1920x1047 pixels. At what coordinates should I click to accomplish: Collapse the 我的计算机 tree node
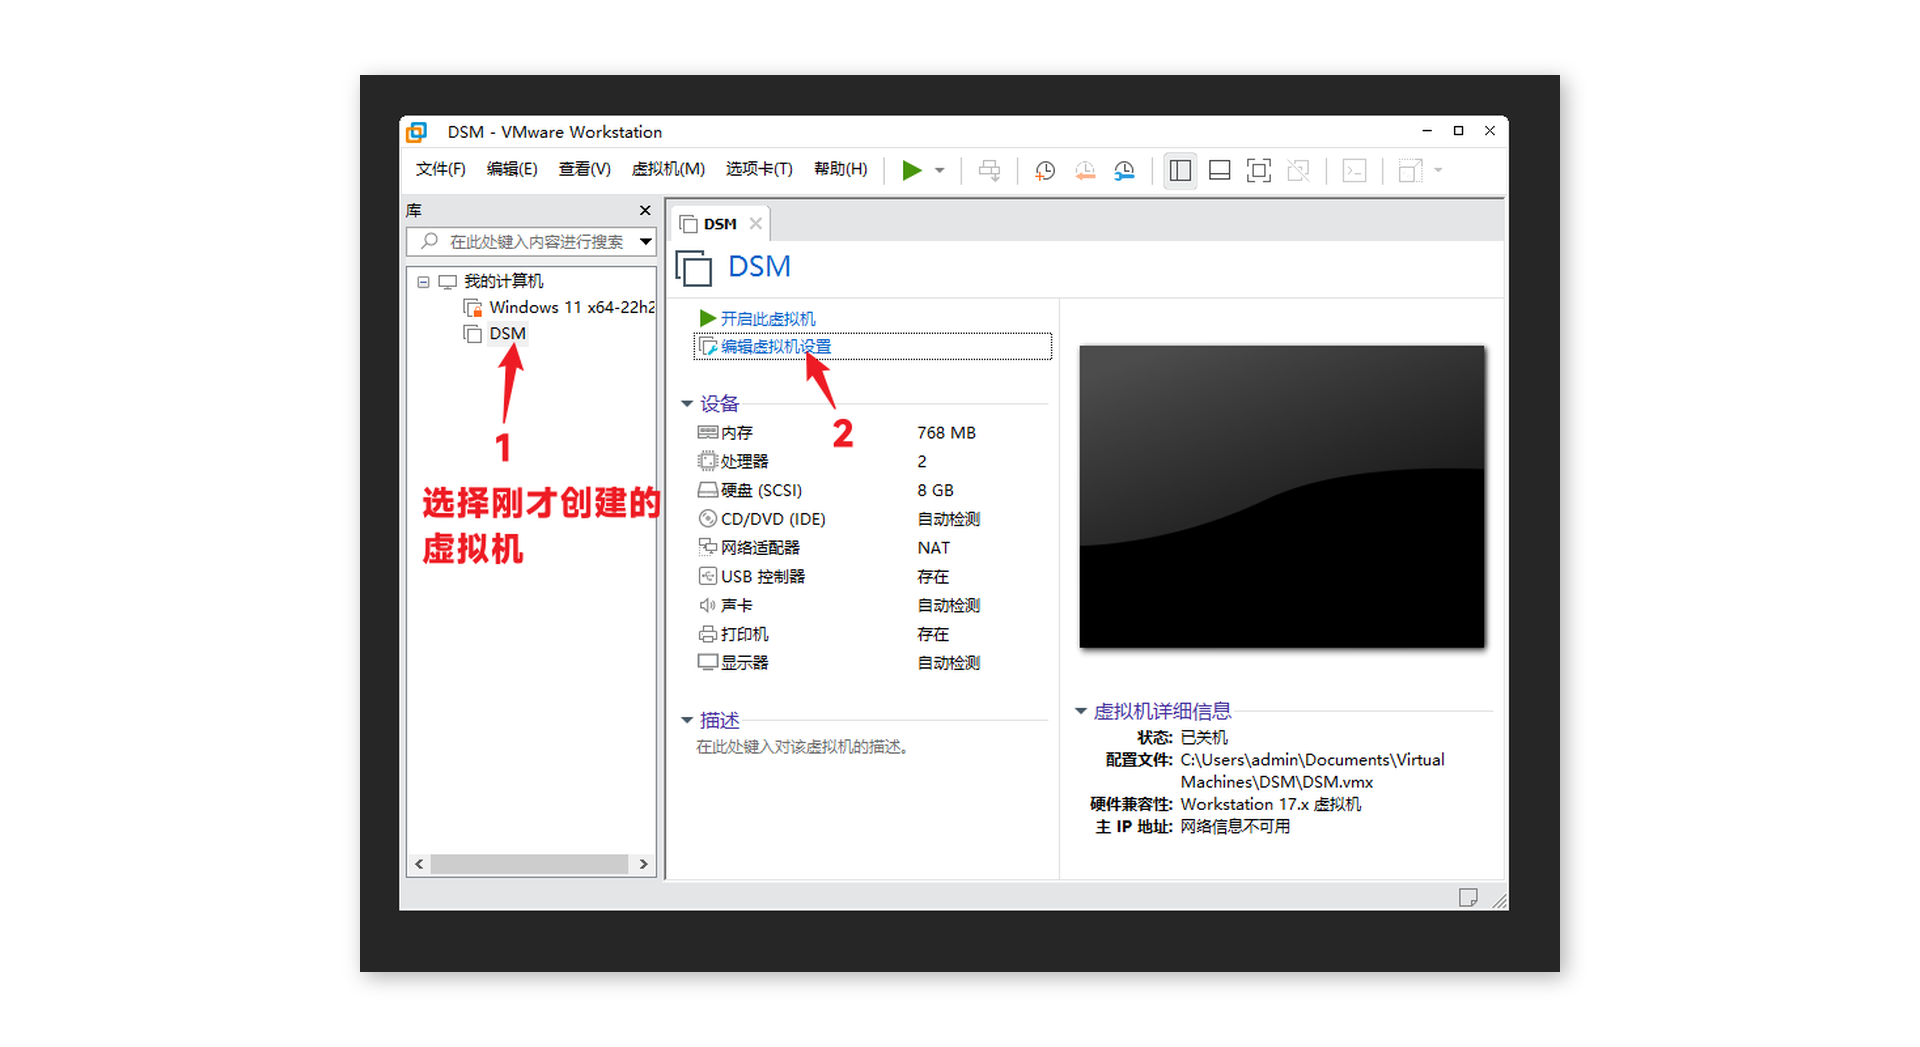click(x=423, y=282)
